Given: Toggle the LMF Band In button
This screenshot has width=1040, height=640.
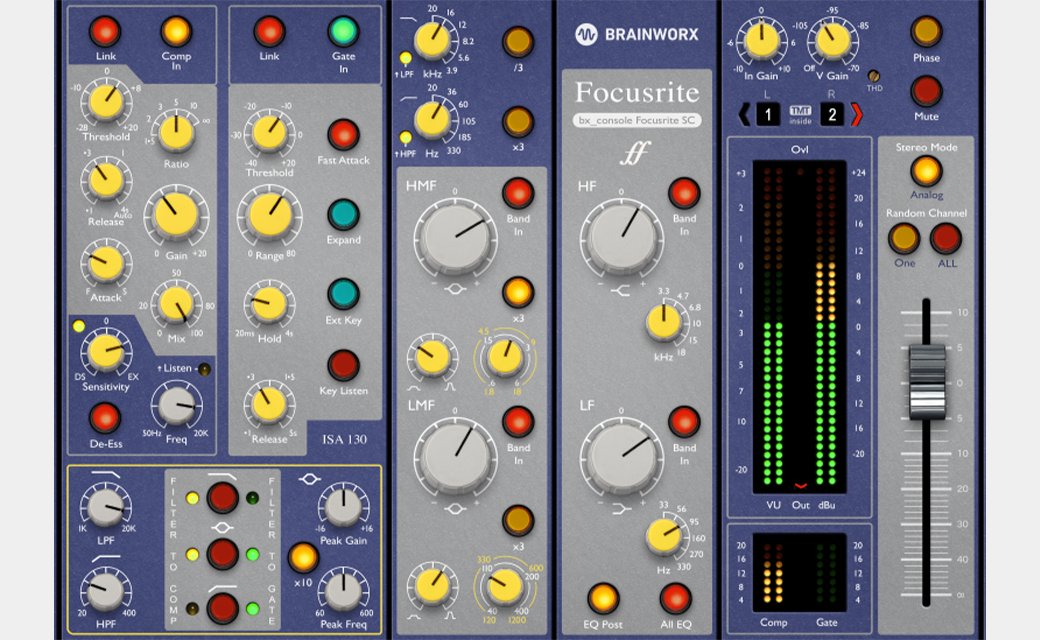Looking at the screenshot, I should (x=517, y=422).
